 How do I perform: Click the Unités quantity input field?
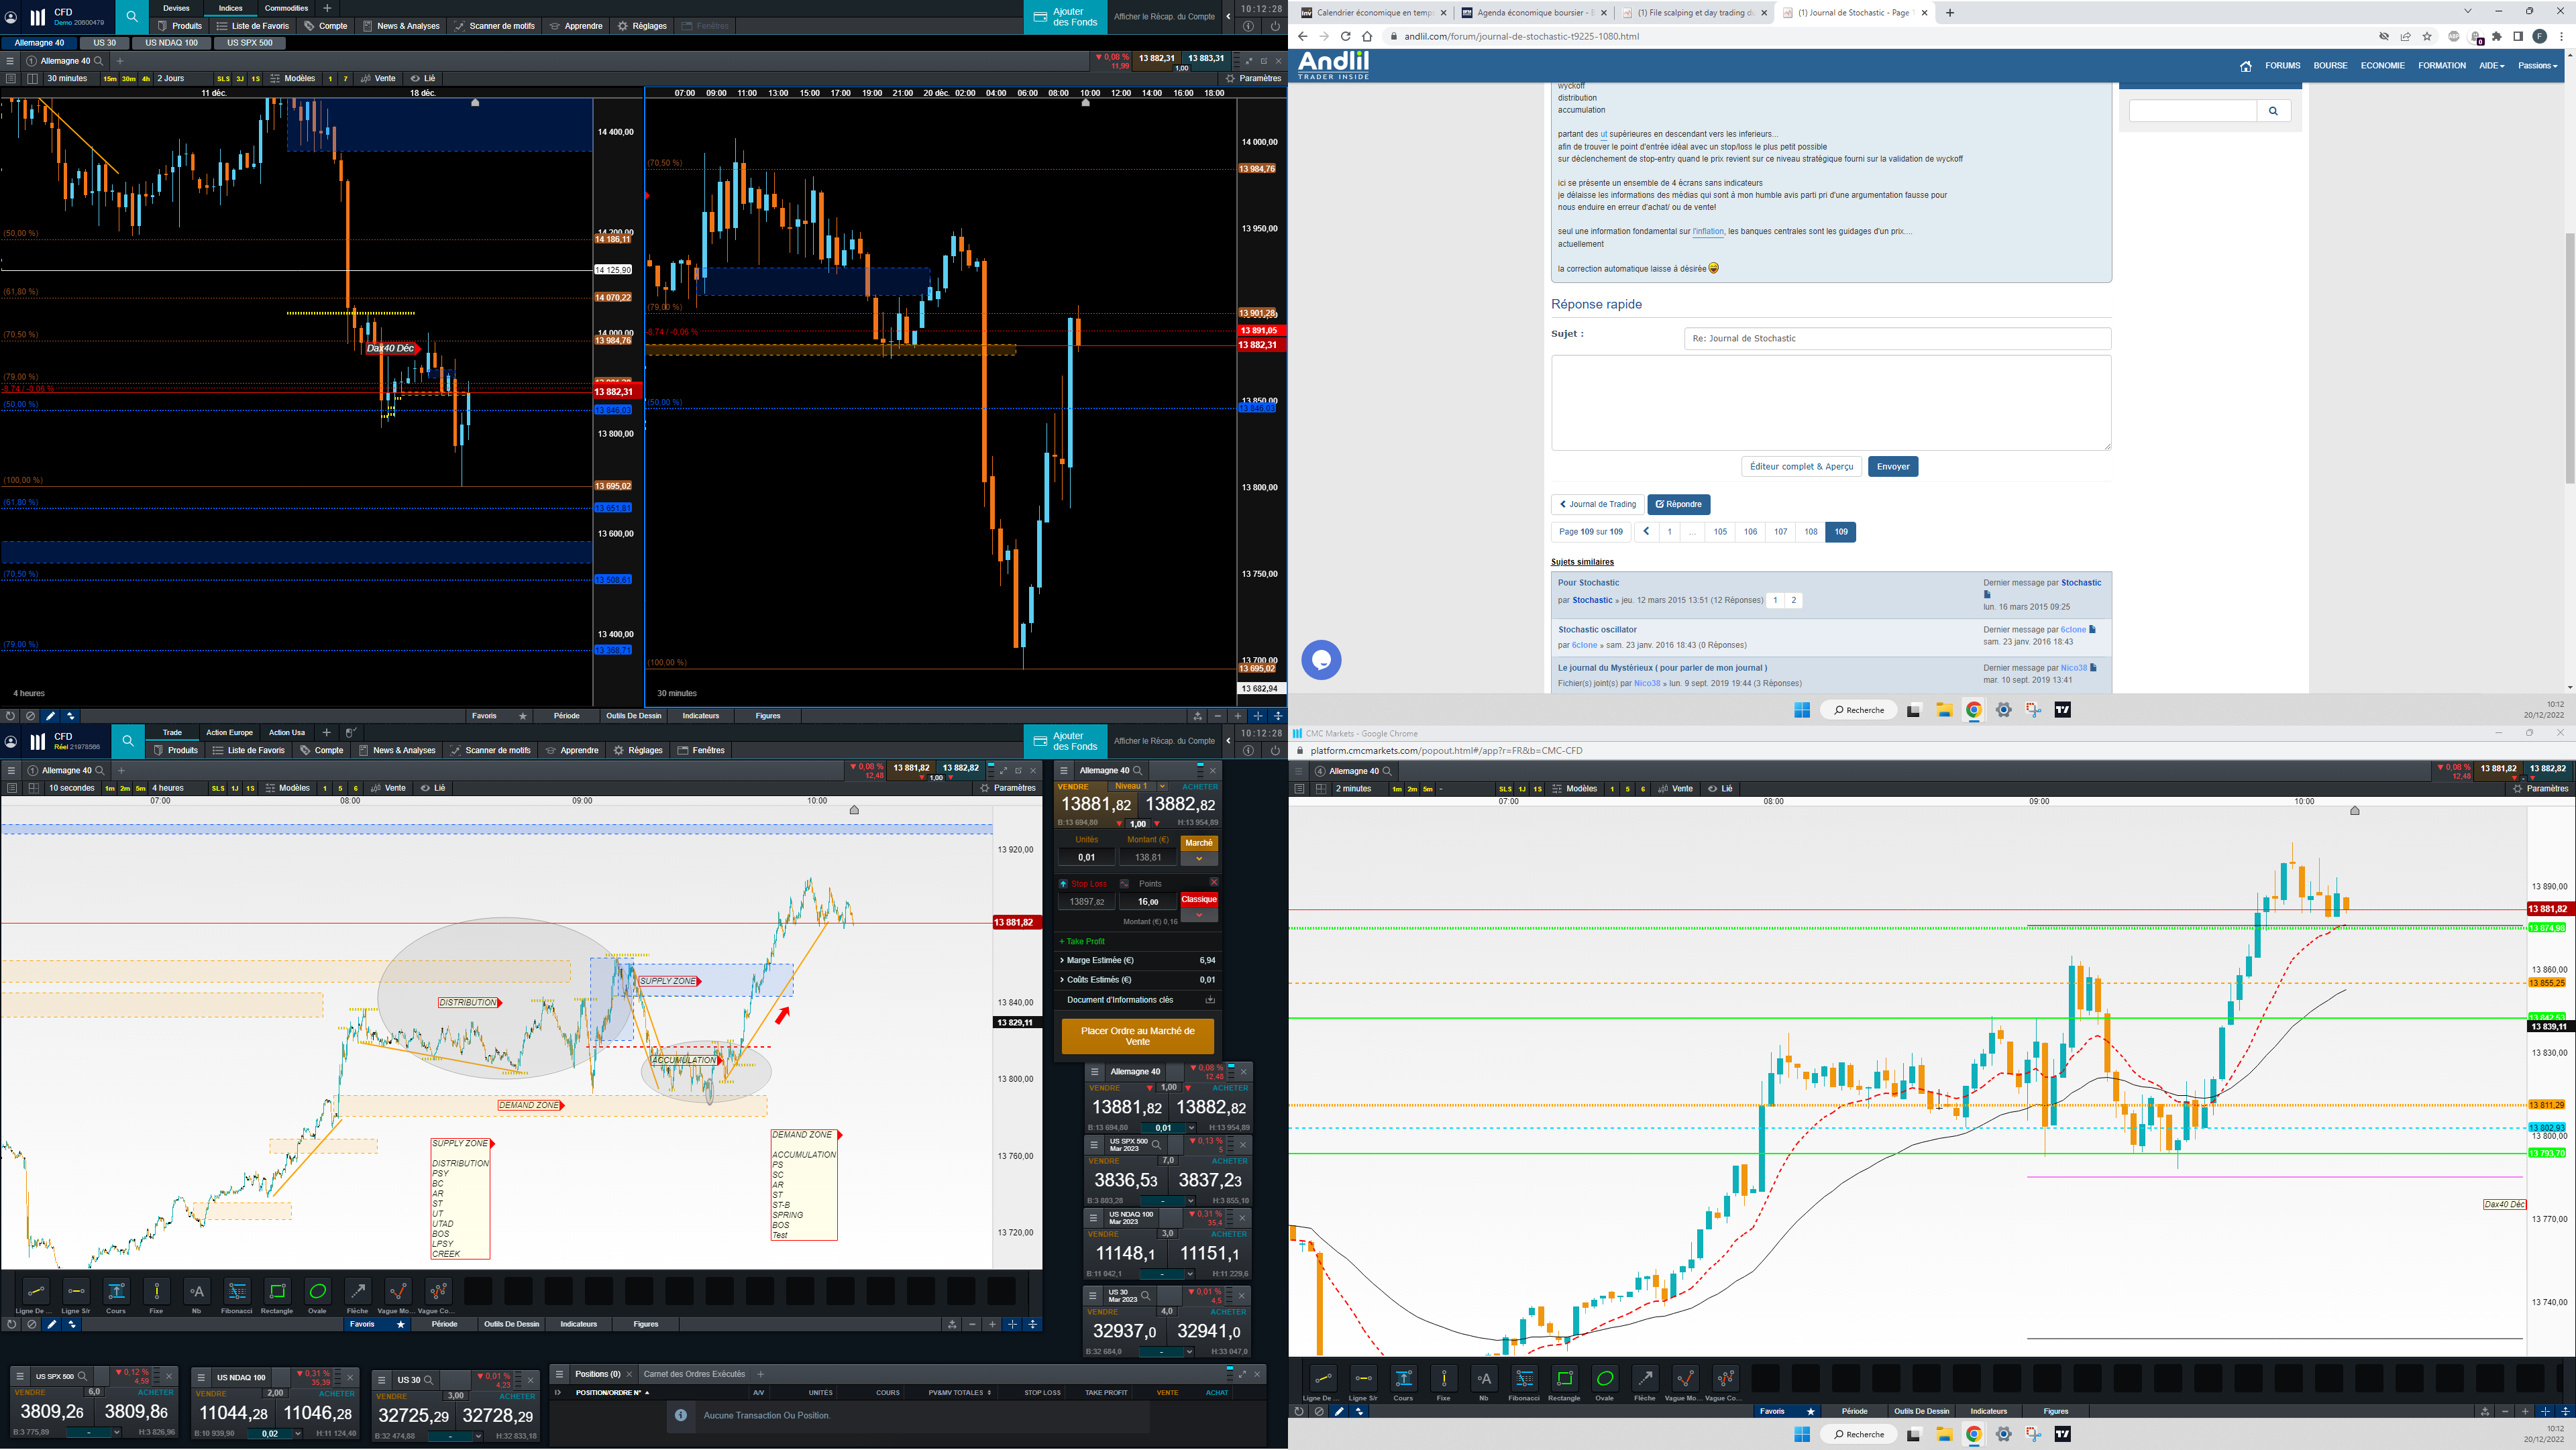1086,857
